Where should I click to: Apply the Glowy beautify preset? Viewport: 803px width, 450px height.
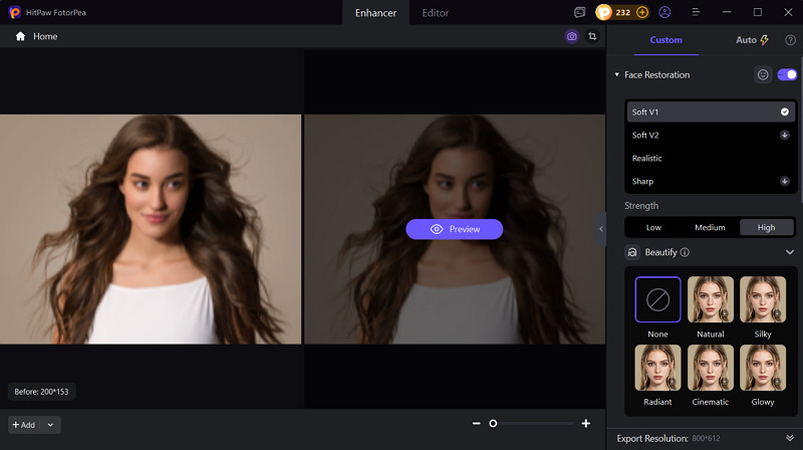point(763,368)
